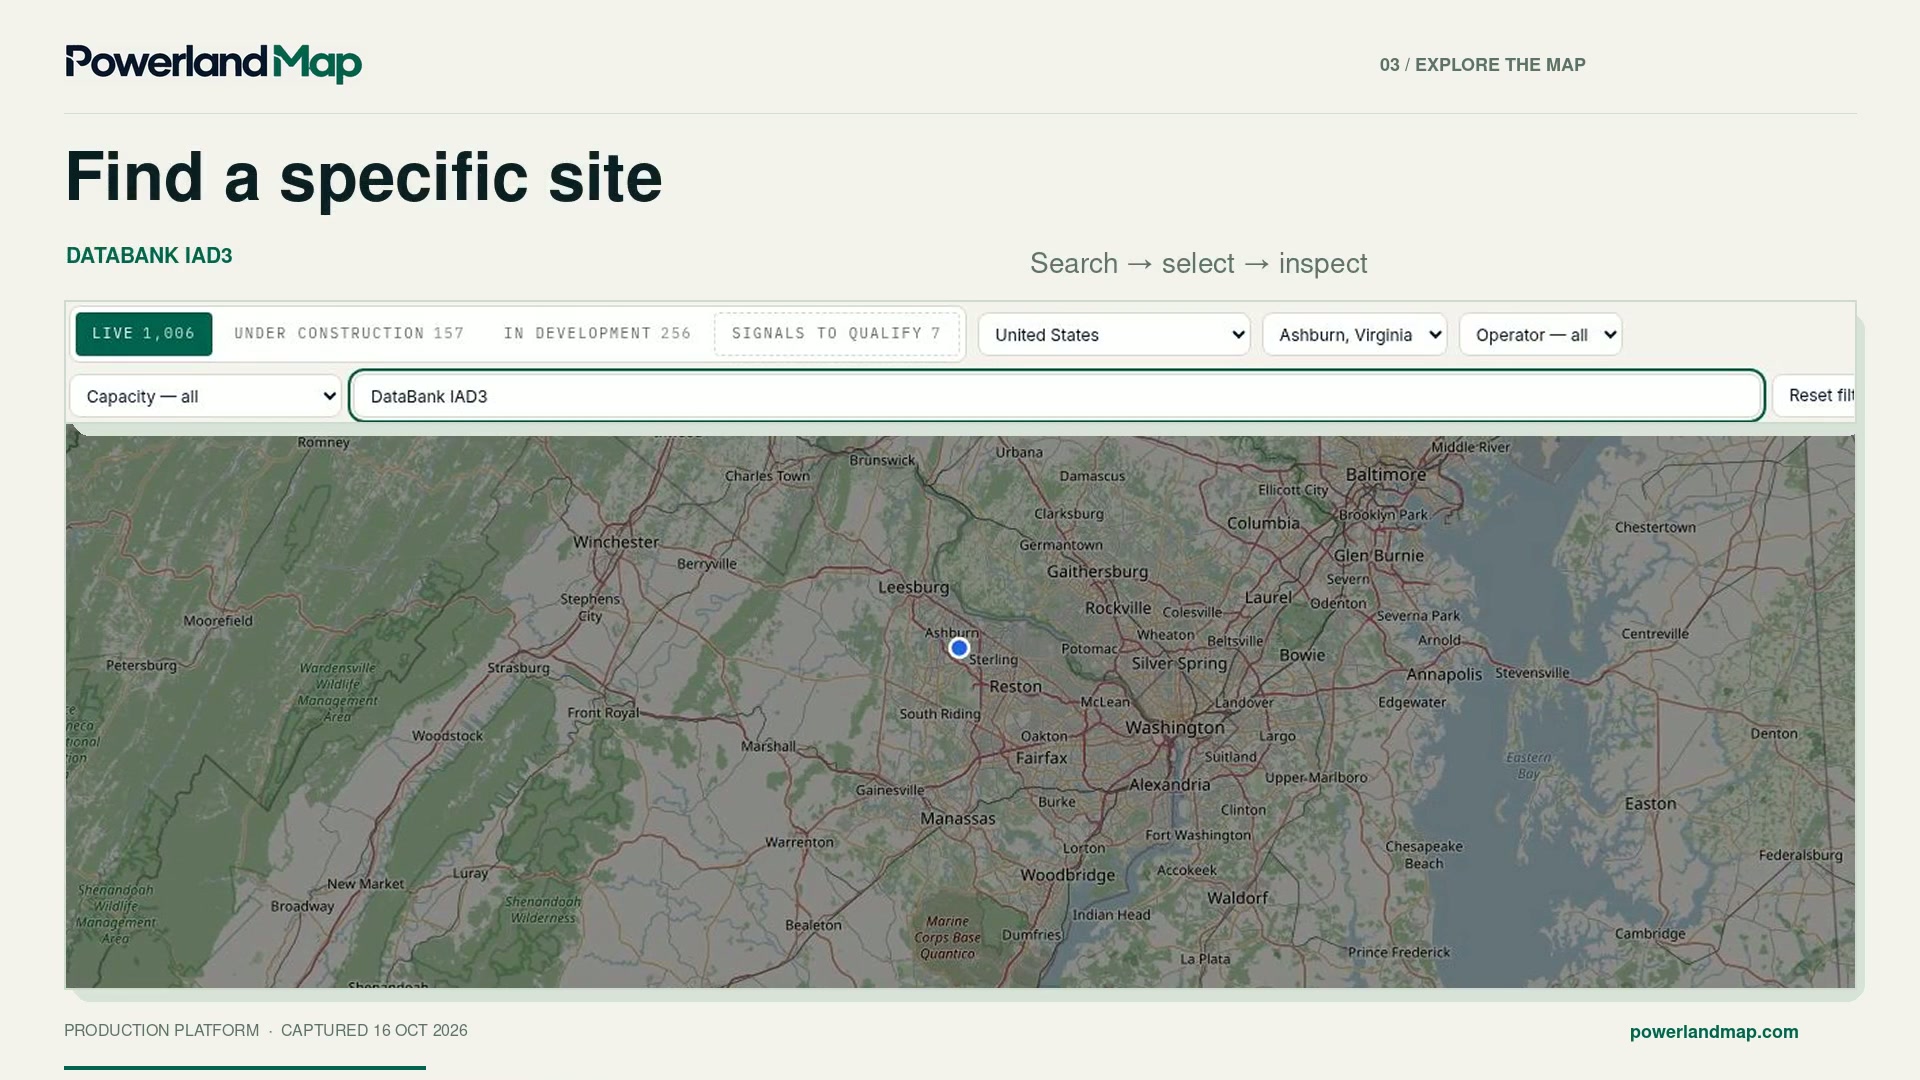Image resolution: width=1920 pixels, height=1080 pixels.
Task: Show Signals to Qualify 7 tab
Action: tap(836, 334)
